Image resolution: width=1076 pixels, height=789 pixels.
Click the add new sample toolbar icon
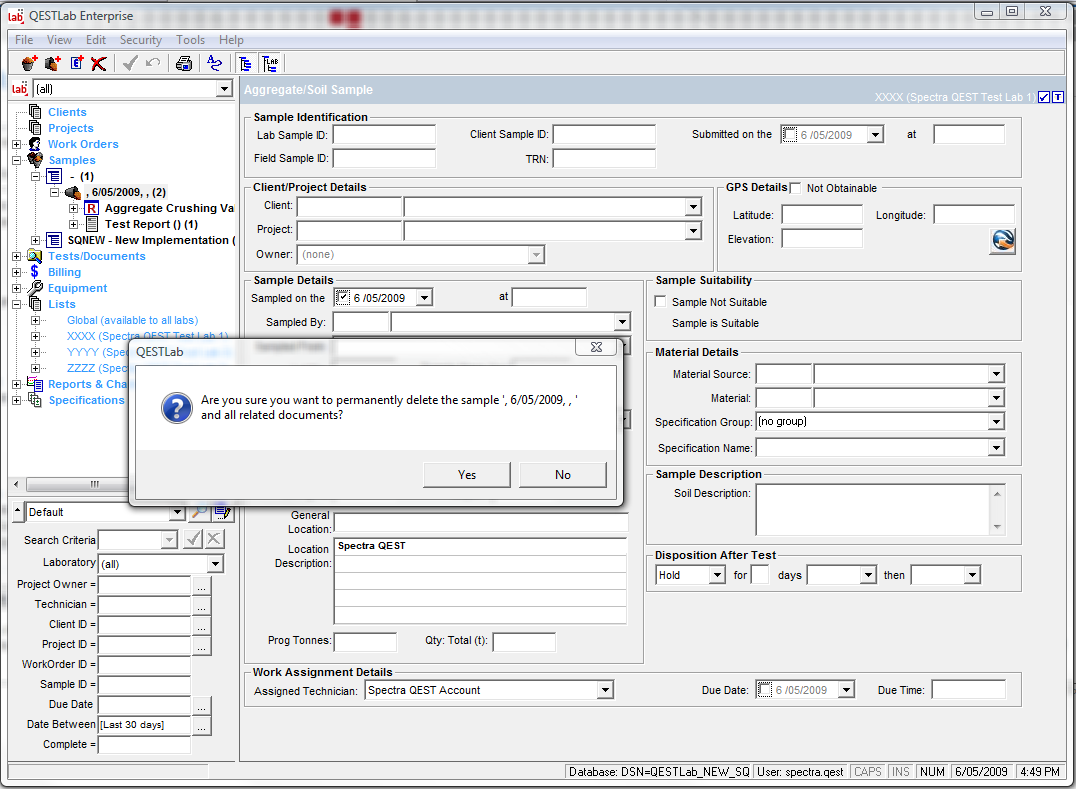pyautogui.click(x=29, y=64)
